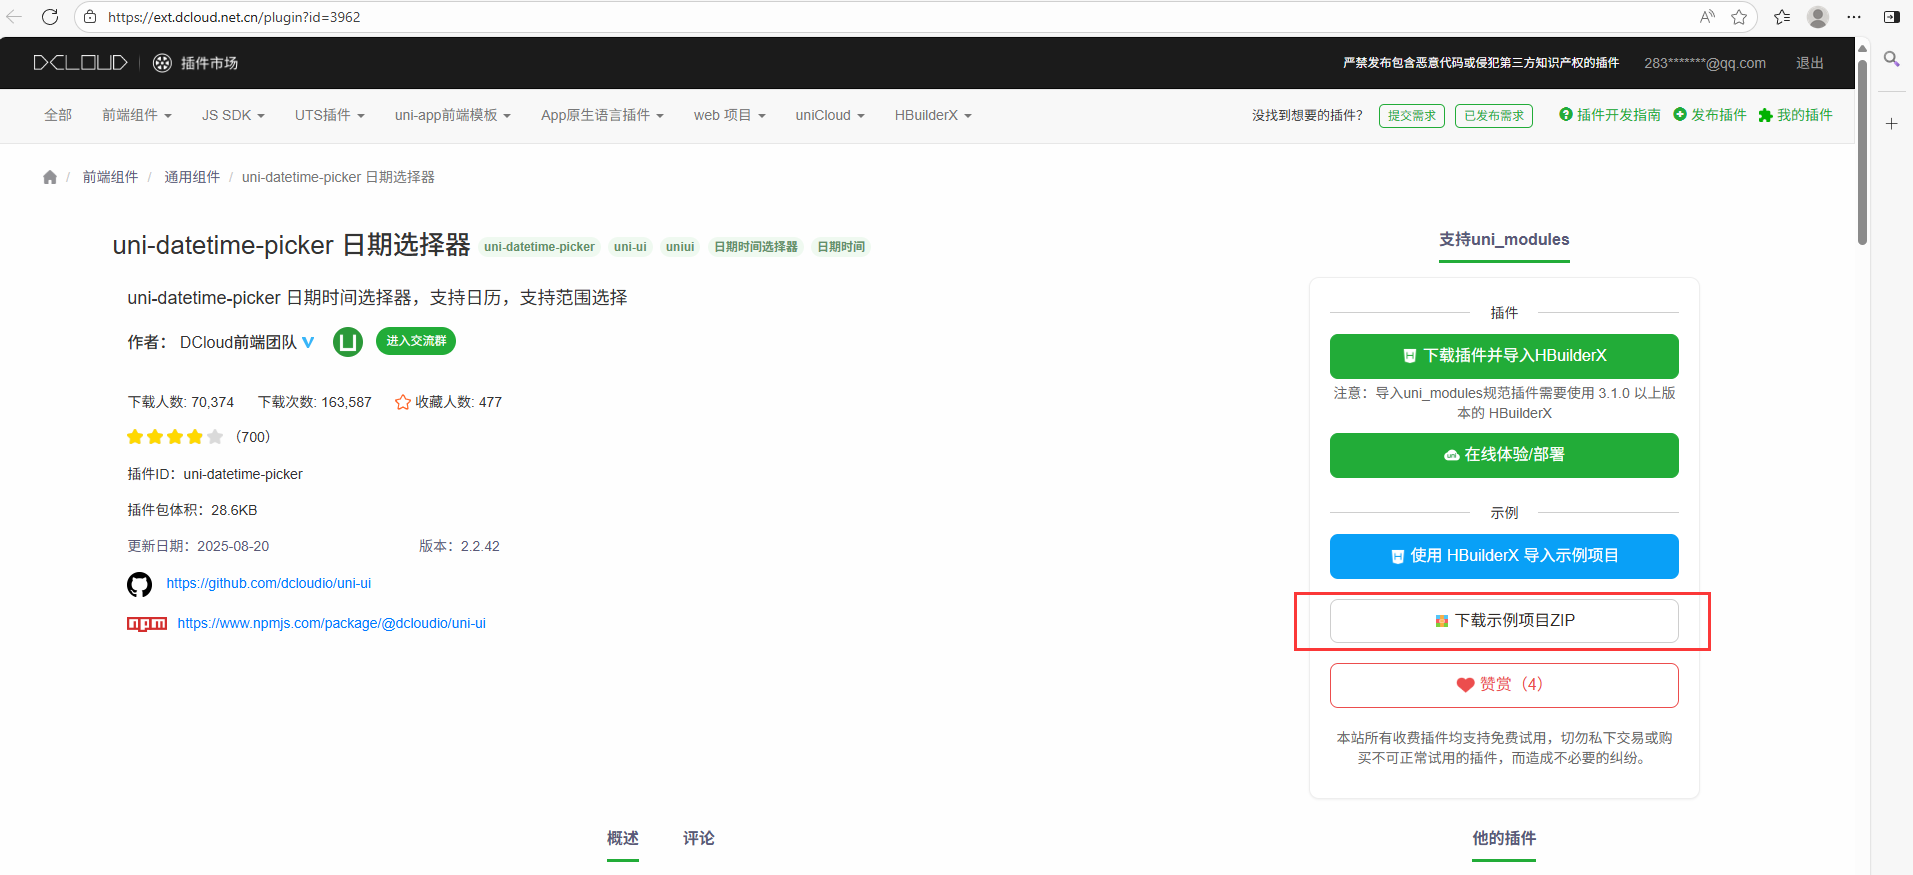This screenshot has height=875, width=1913.
Task: Expand uni-app前端模板 dropdown
Action: tap(453, 115)
